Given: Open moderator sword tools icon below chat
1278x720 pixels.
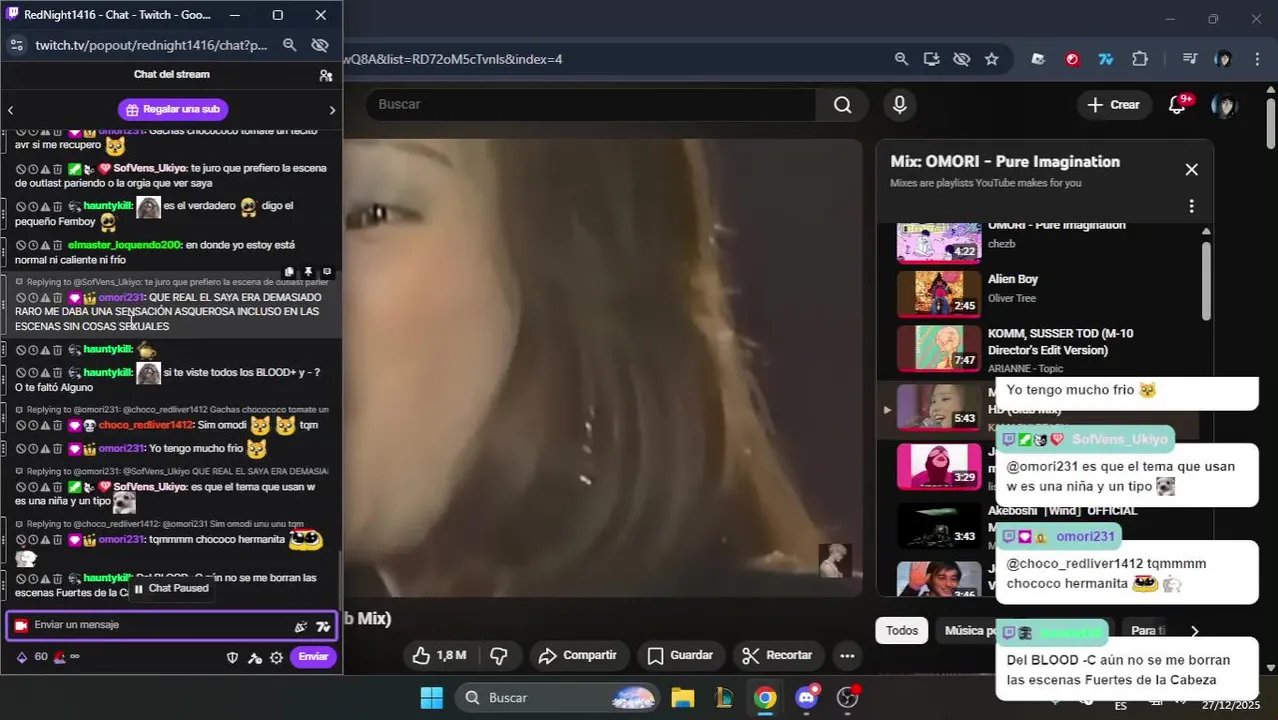Looking at the screenshot, I should point(255,657).
